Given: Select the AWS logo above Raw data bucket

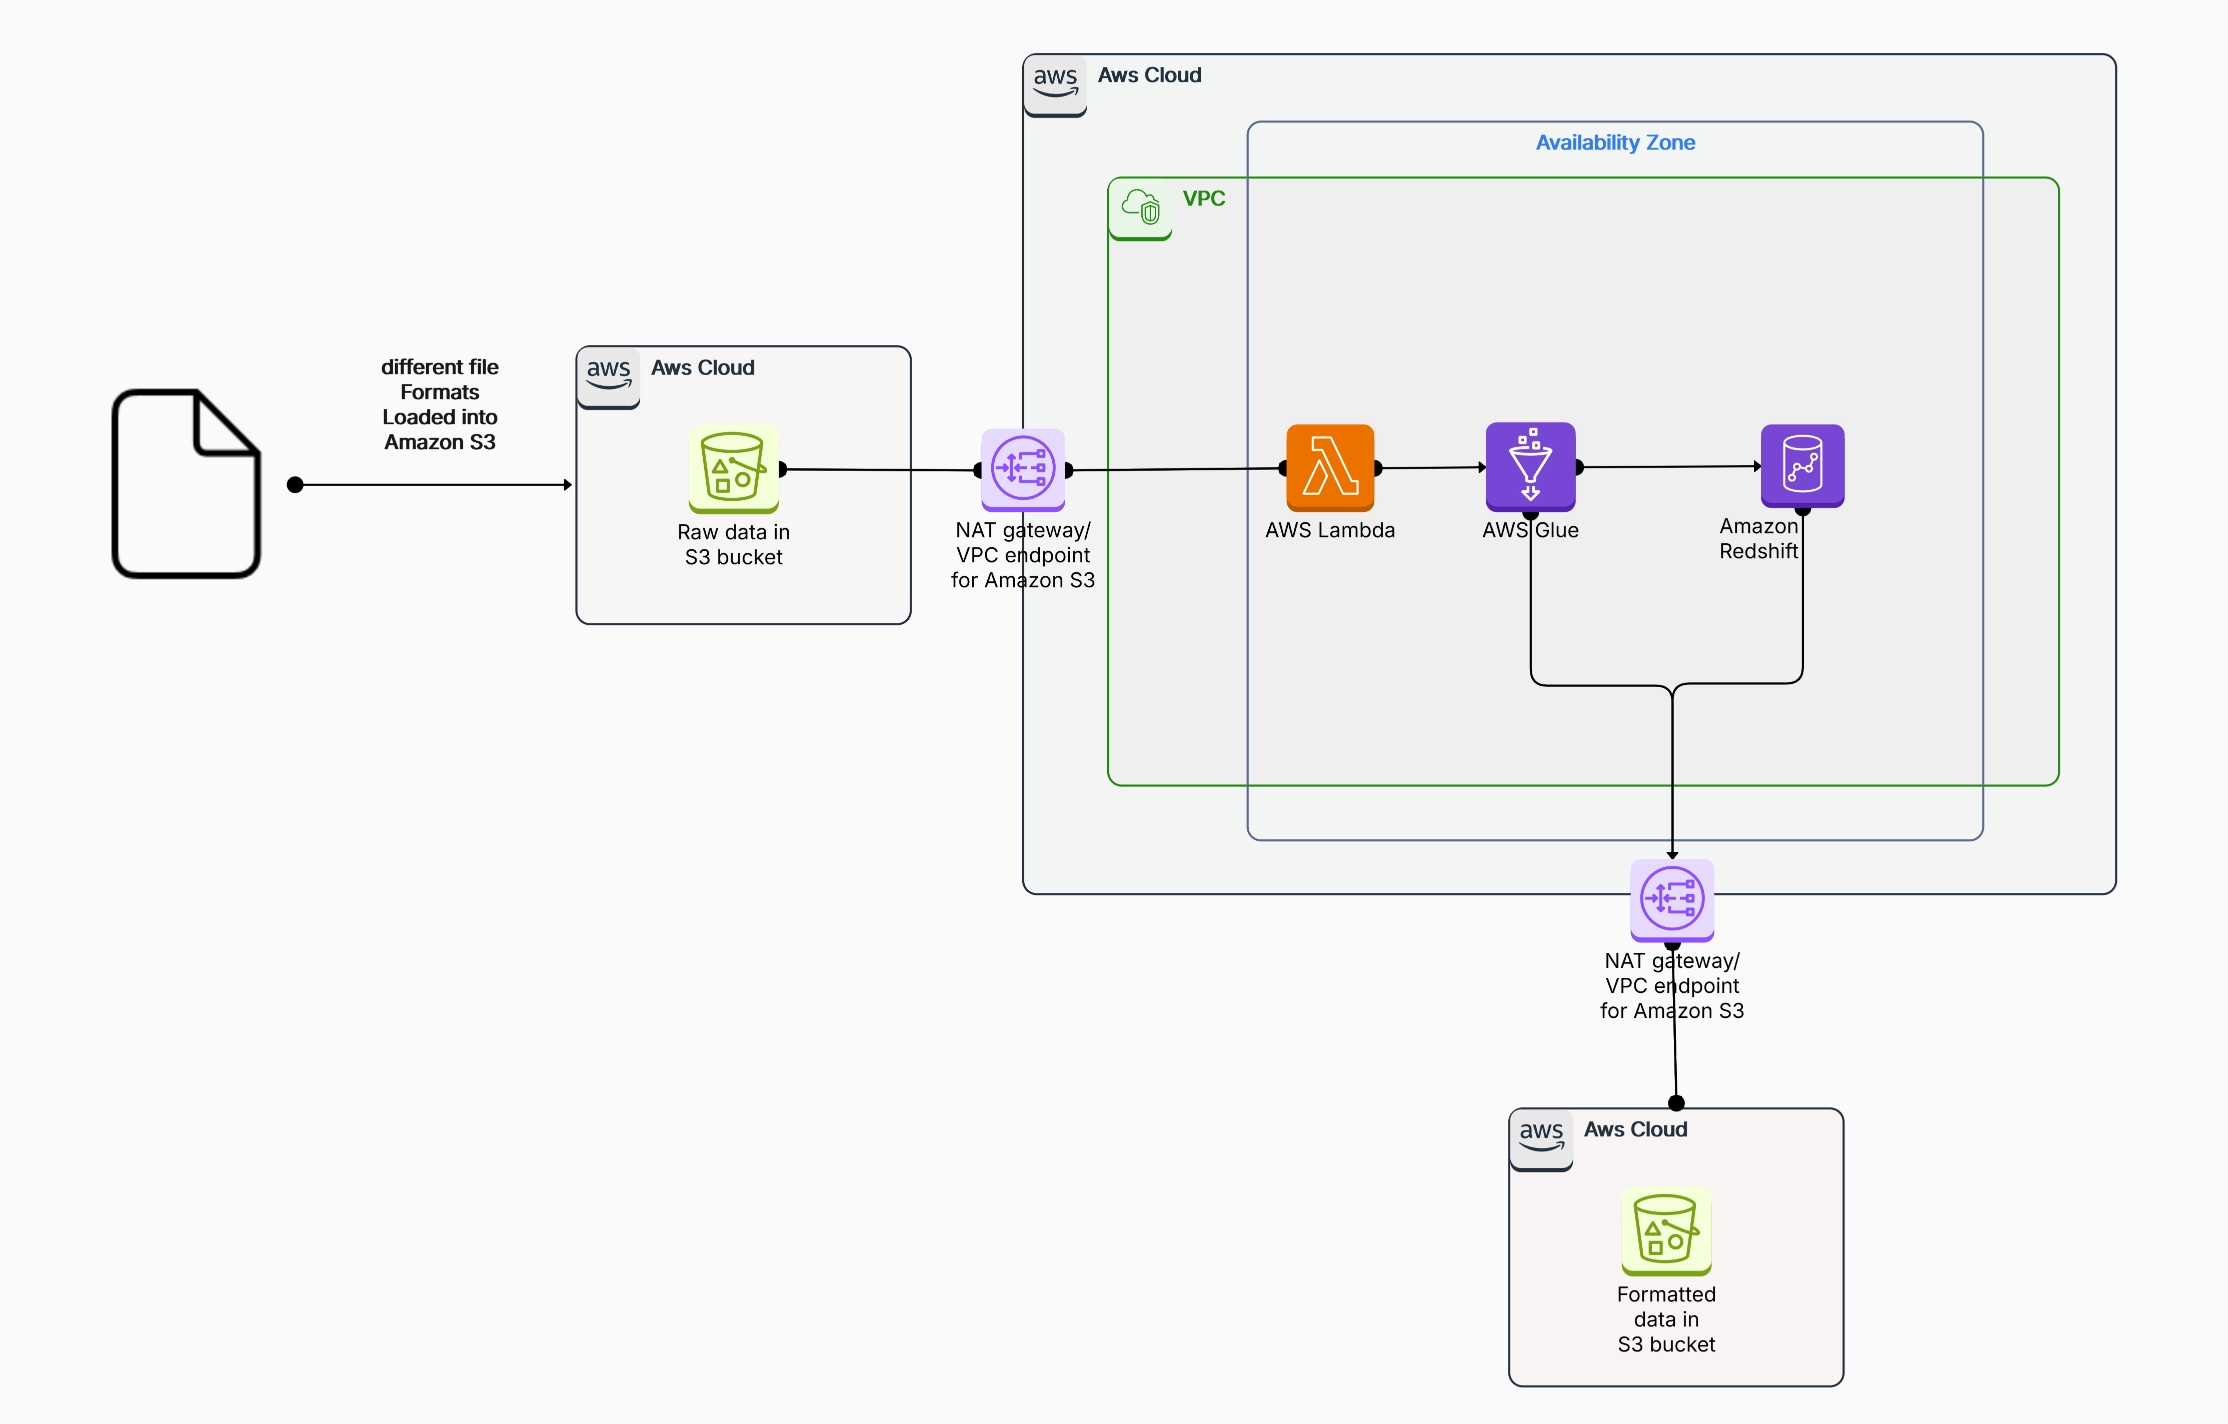Looking at the screenshot, I should click(x=608, y=377).
